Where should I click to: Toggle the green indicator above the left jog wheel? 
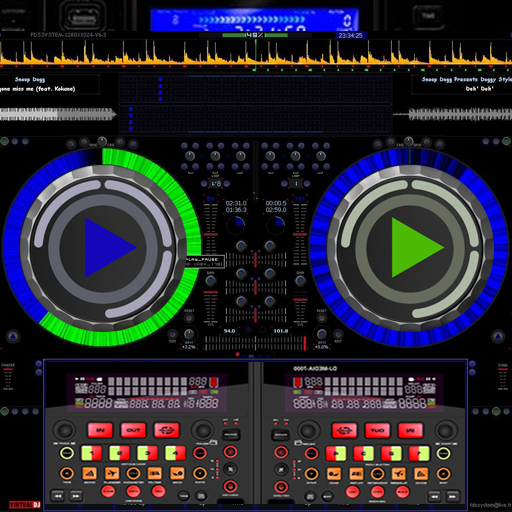[4, 142]
